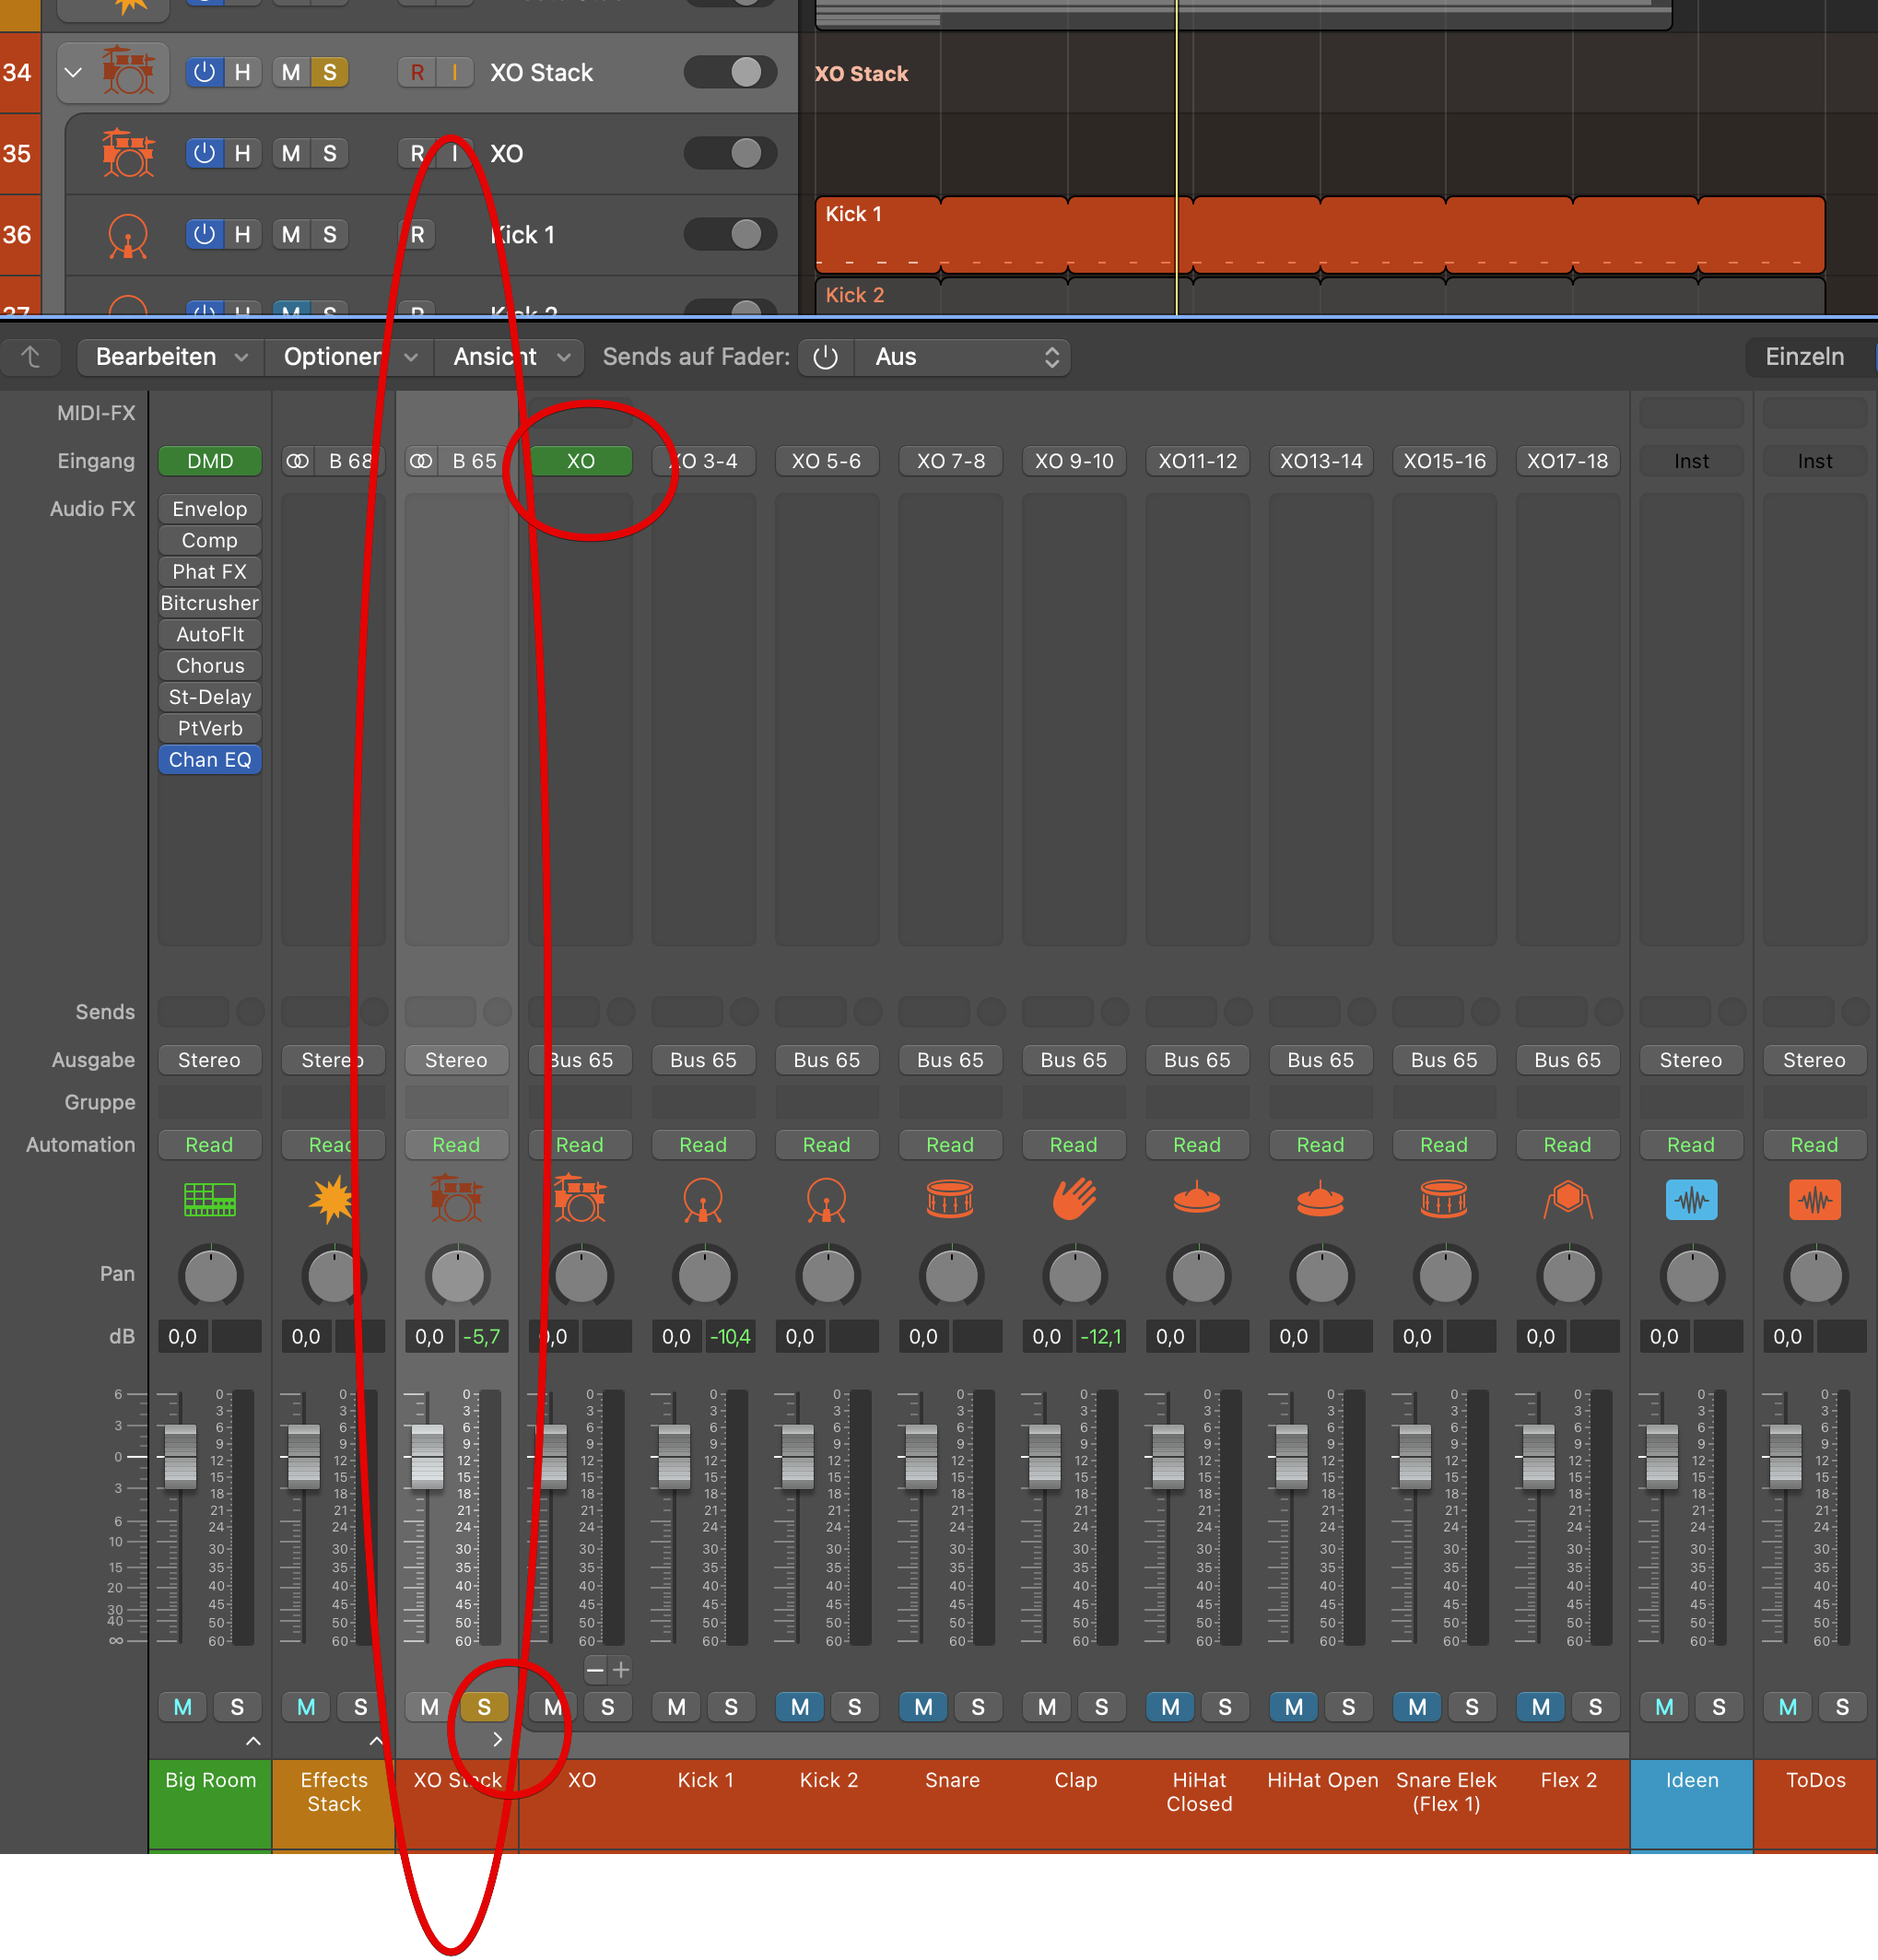Click the XO 3-4 input slot
Viewport: 1878px width, 1960px height.
(x=703, y=461)
